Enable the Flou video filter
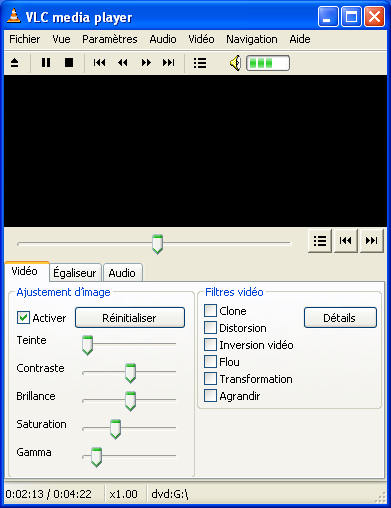The image size is (391, 508). coord(210,362)
